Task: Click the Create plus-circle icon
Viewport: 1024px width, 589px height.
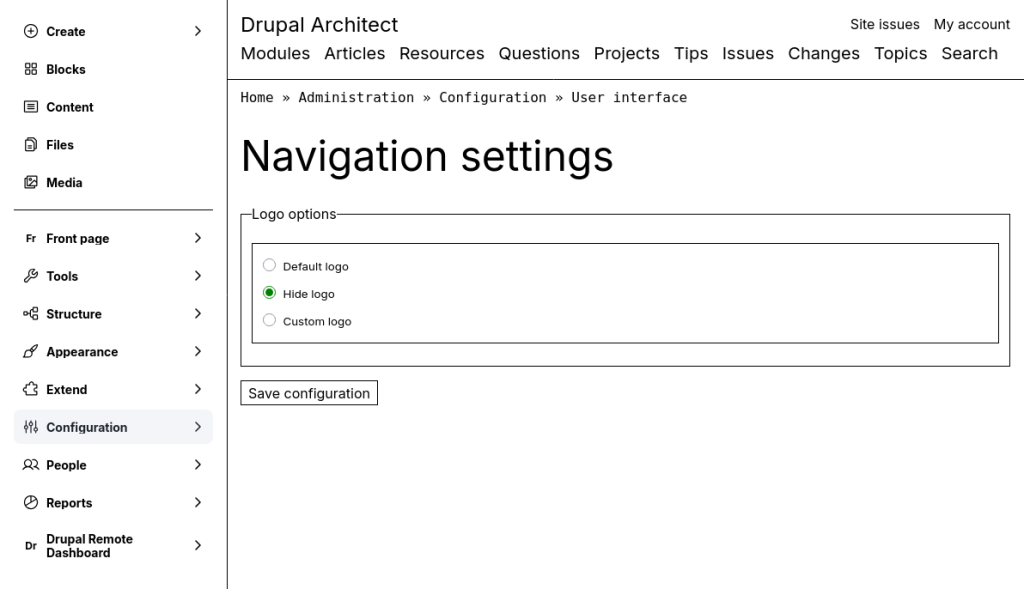Action: [31, 31]
